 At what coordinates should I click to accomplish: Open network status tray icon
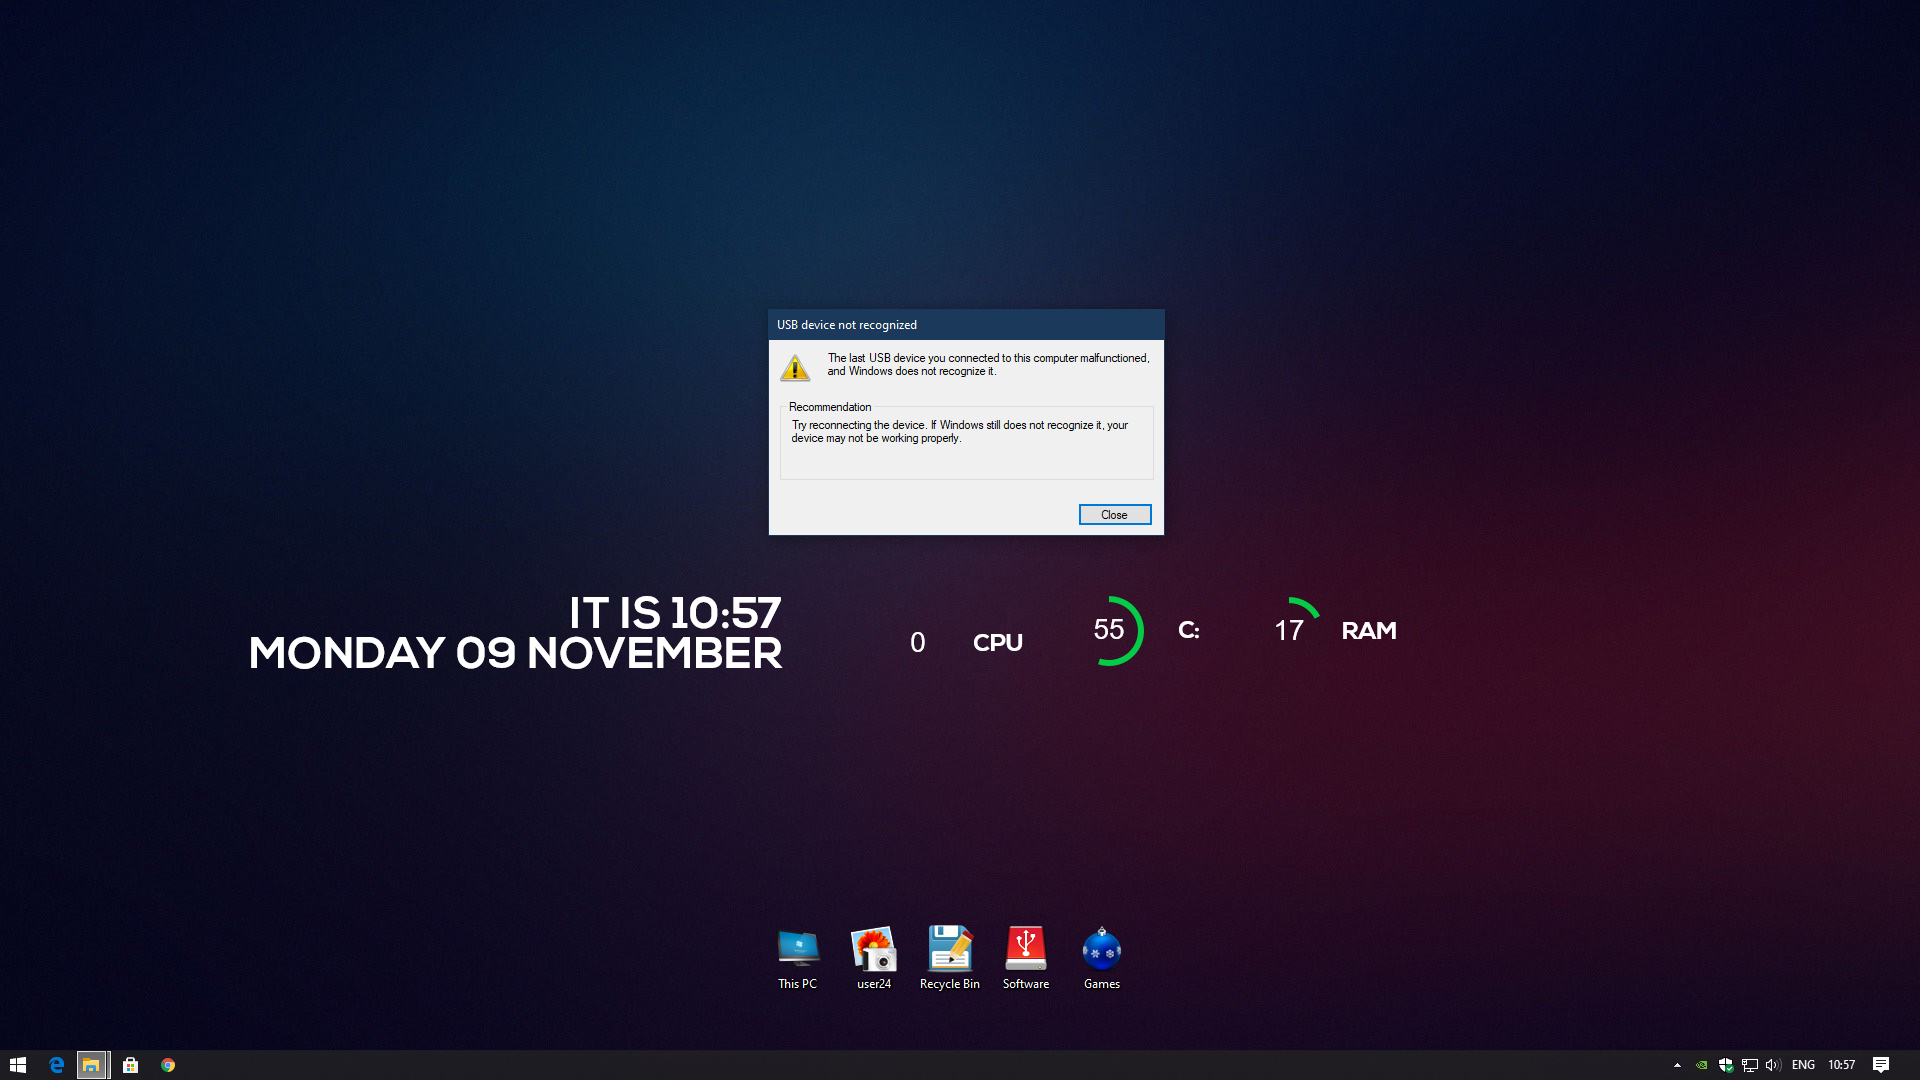click(x=1750, y=1065)
